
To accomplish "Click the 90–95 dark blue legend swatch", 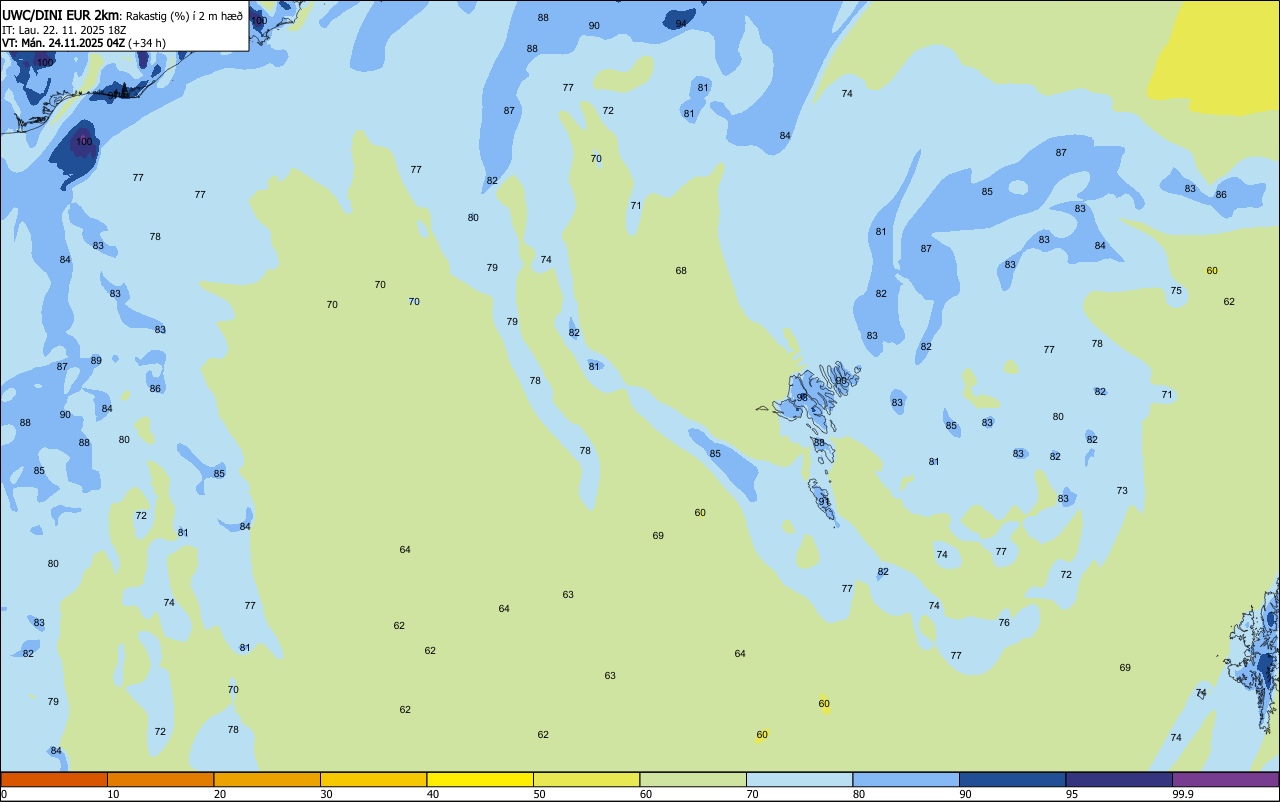I will click(1012, 779).
